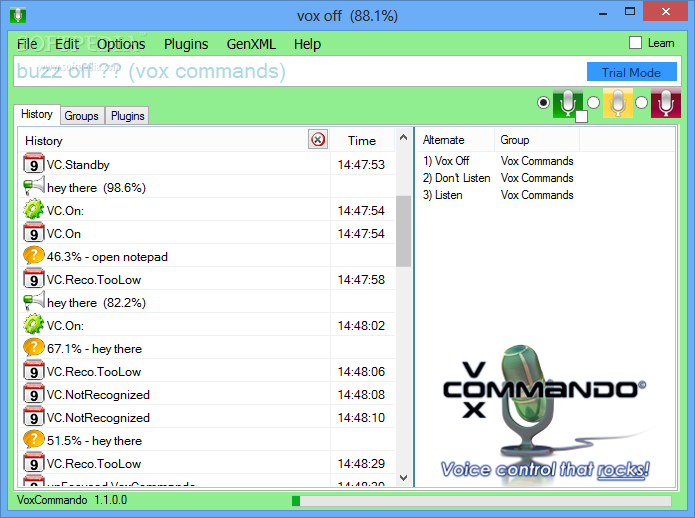The image size is (695, 518).
Task: Click Vox Commands group in the Vox Off row
Action: tap(537, 160)
